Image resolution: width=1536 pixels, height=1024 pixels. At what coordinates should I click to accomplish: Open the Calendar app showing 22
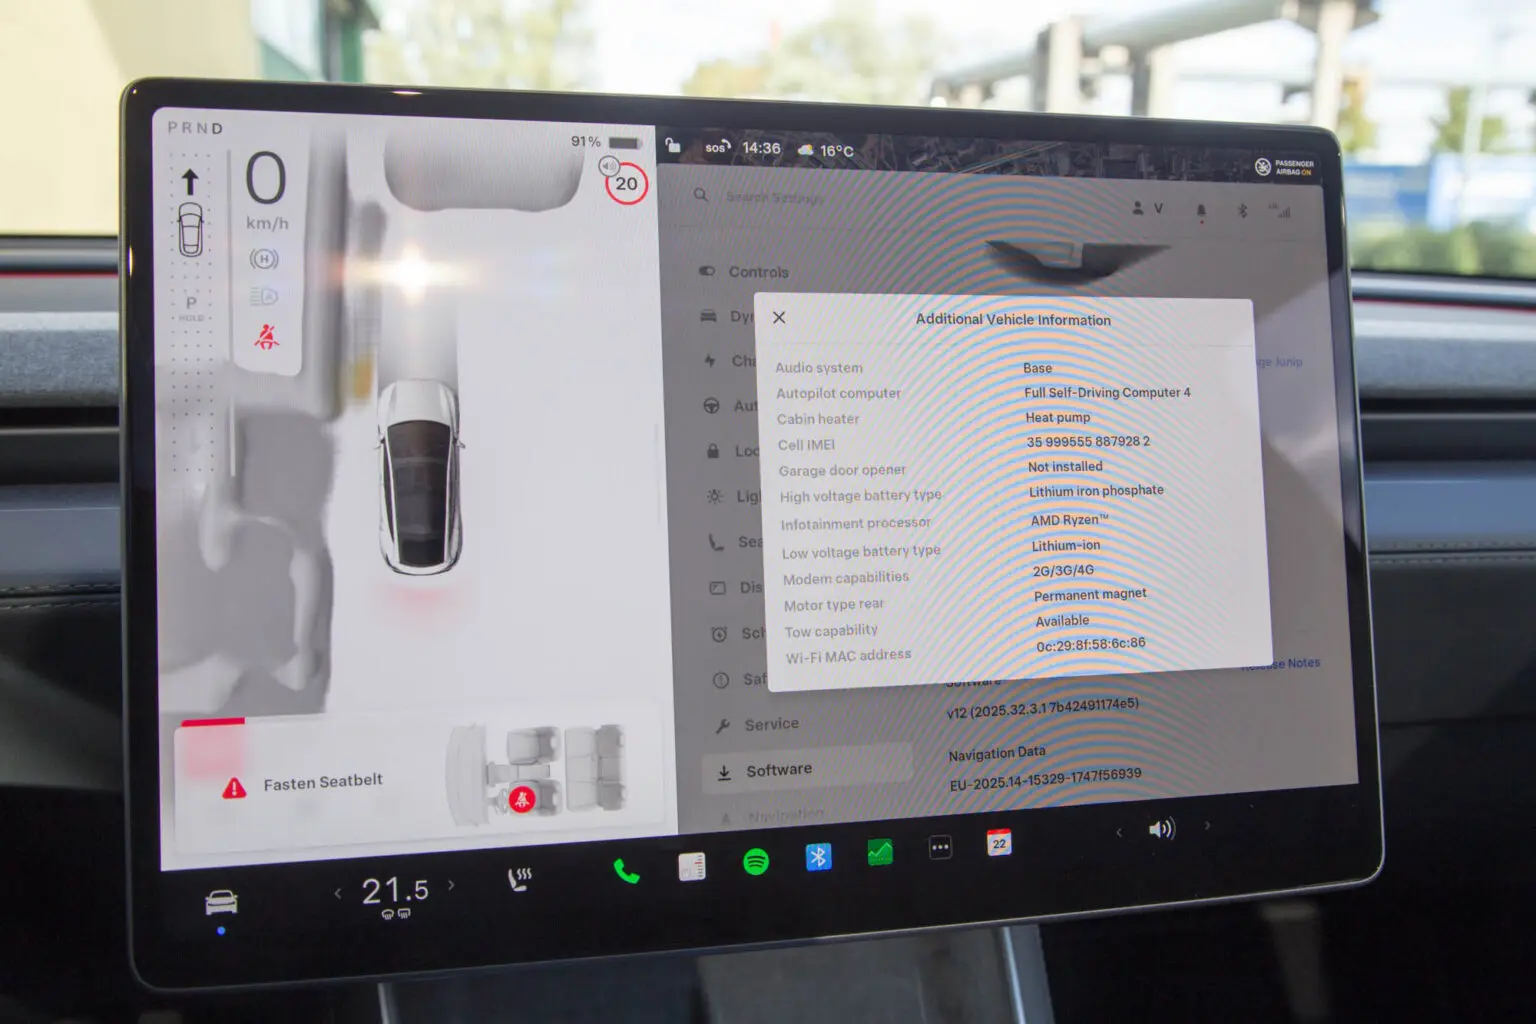[x=998, y=843]
